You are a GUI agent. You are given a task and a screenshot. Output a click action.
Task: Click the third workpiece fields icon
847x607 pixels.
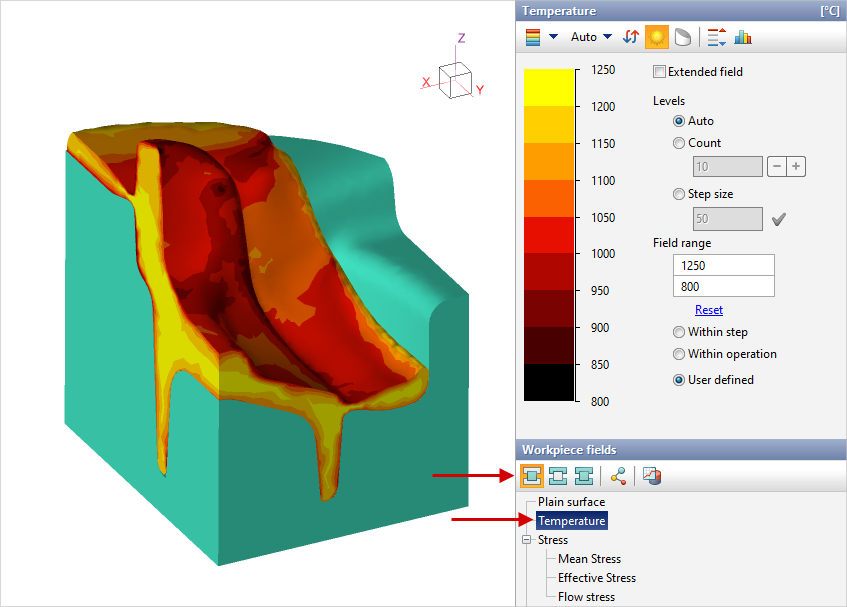pos(585,476)
